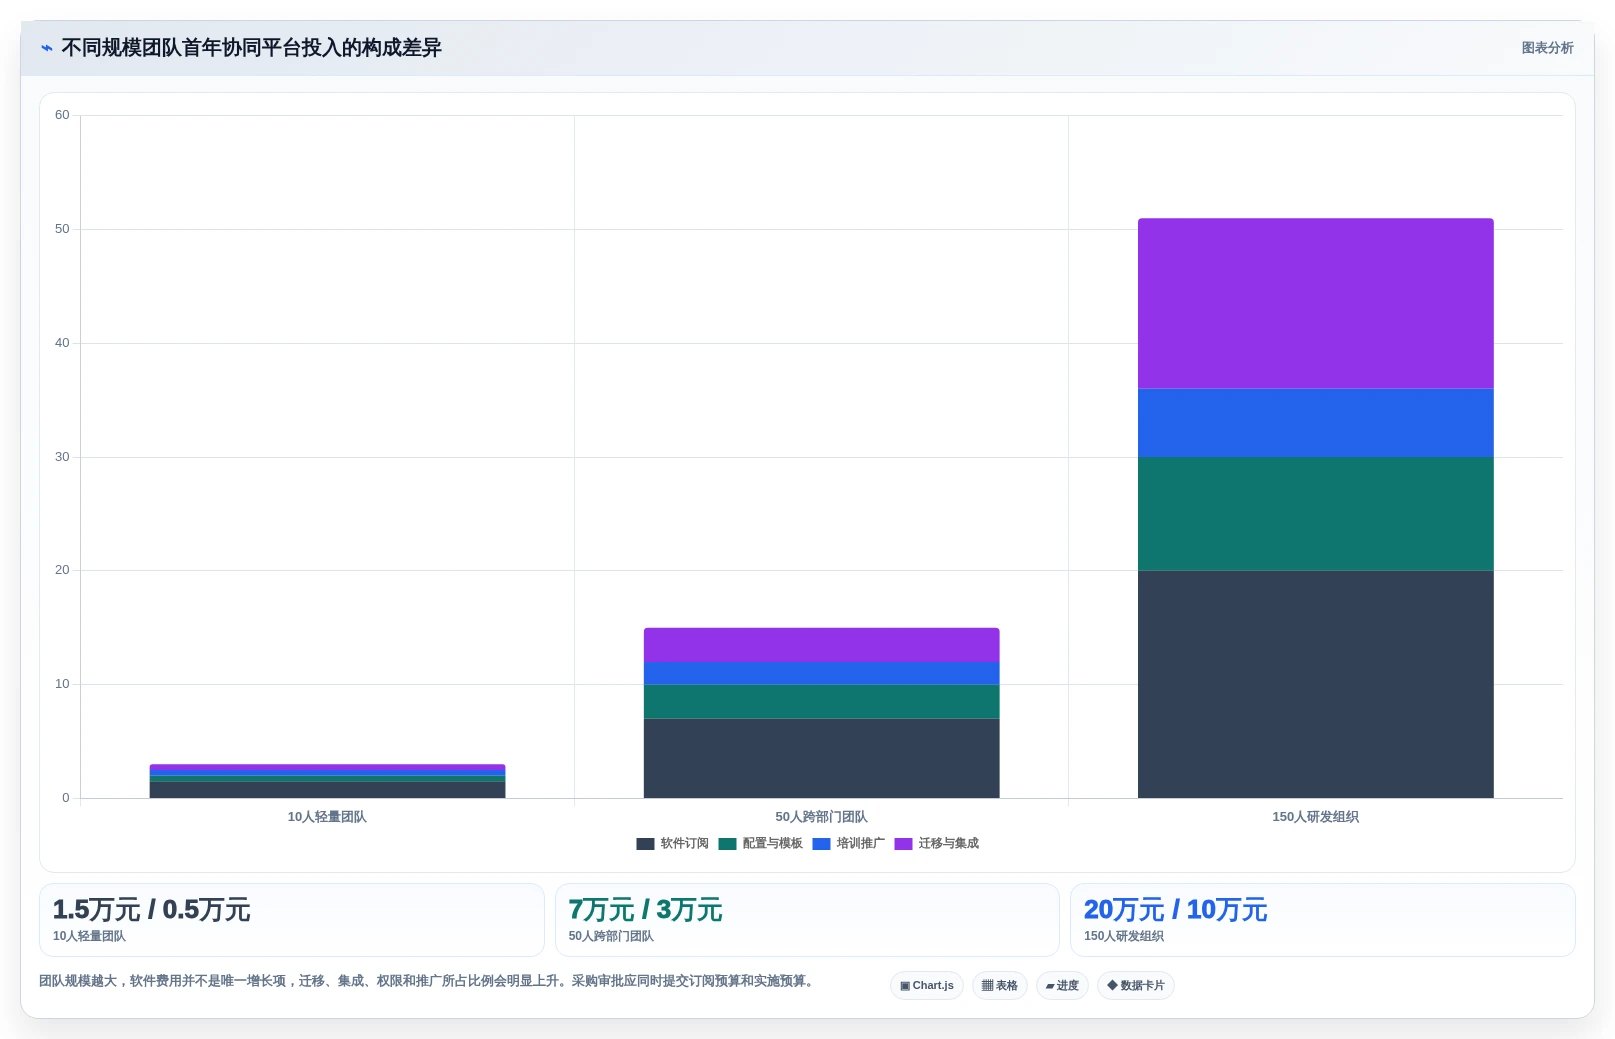
Task: Click the y-axis value 50
Action: click(x=62, y=229)
